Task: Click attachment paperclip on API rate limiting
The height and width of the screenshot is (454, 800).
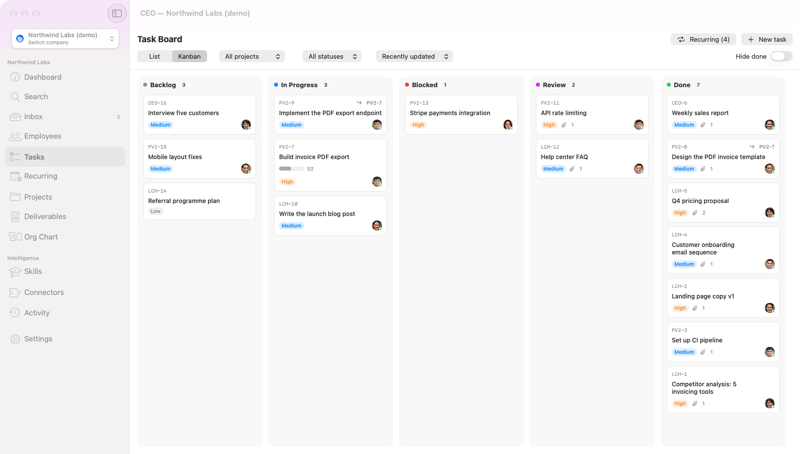Action: [564, 125]
